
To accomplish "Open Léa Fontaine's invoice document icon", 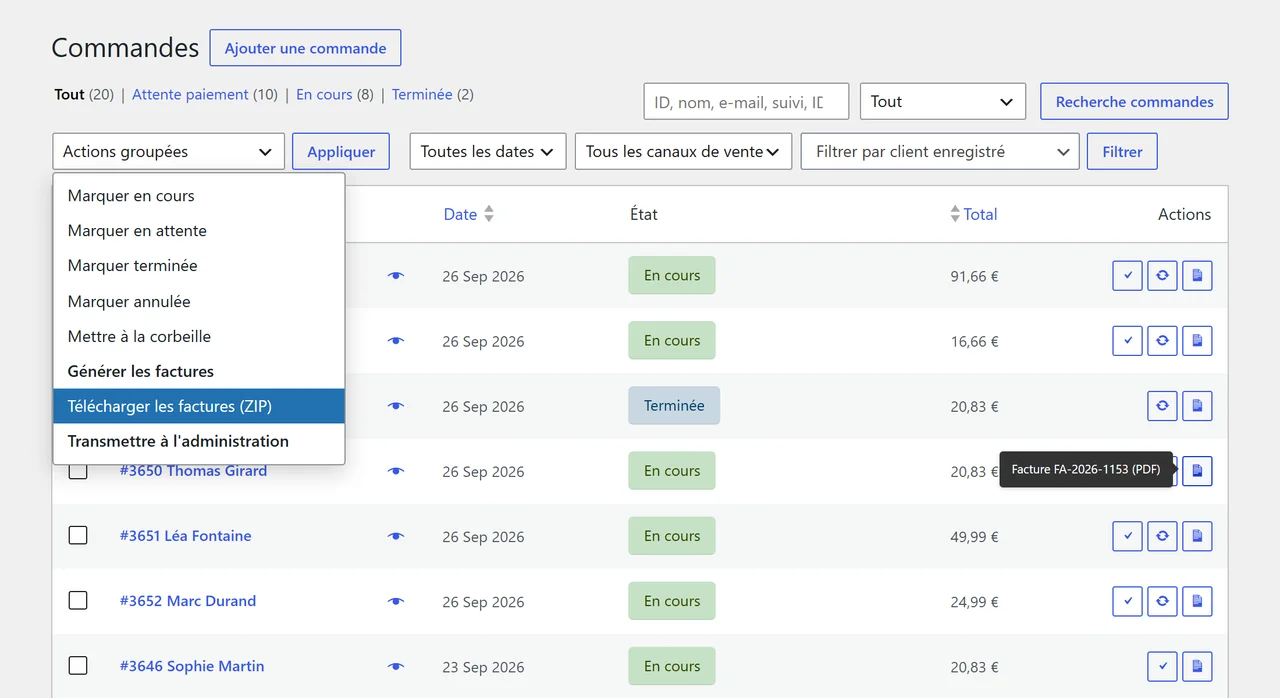I will tap(1197, 536).
